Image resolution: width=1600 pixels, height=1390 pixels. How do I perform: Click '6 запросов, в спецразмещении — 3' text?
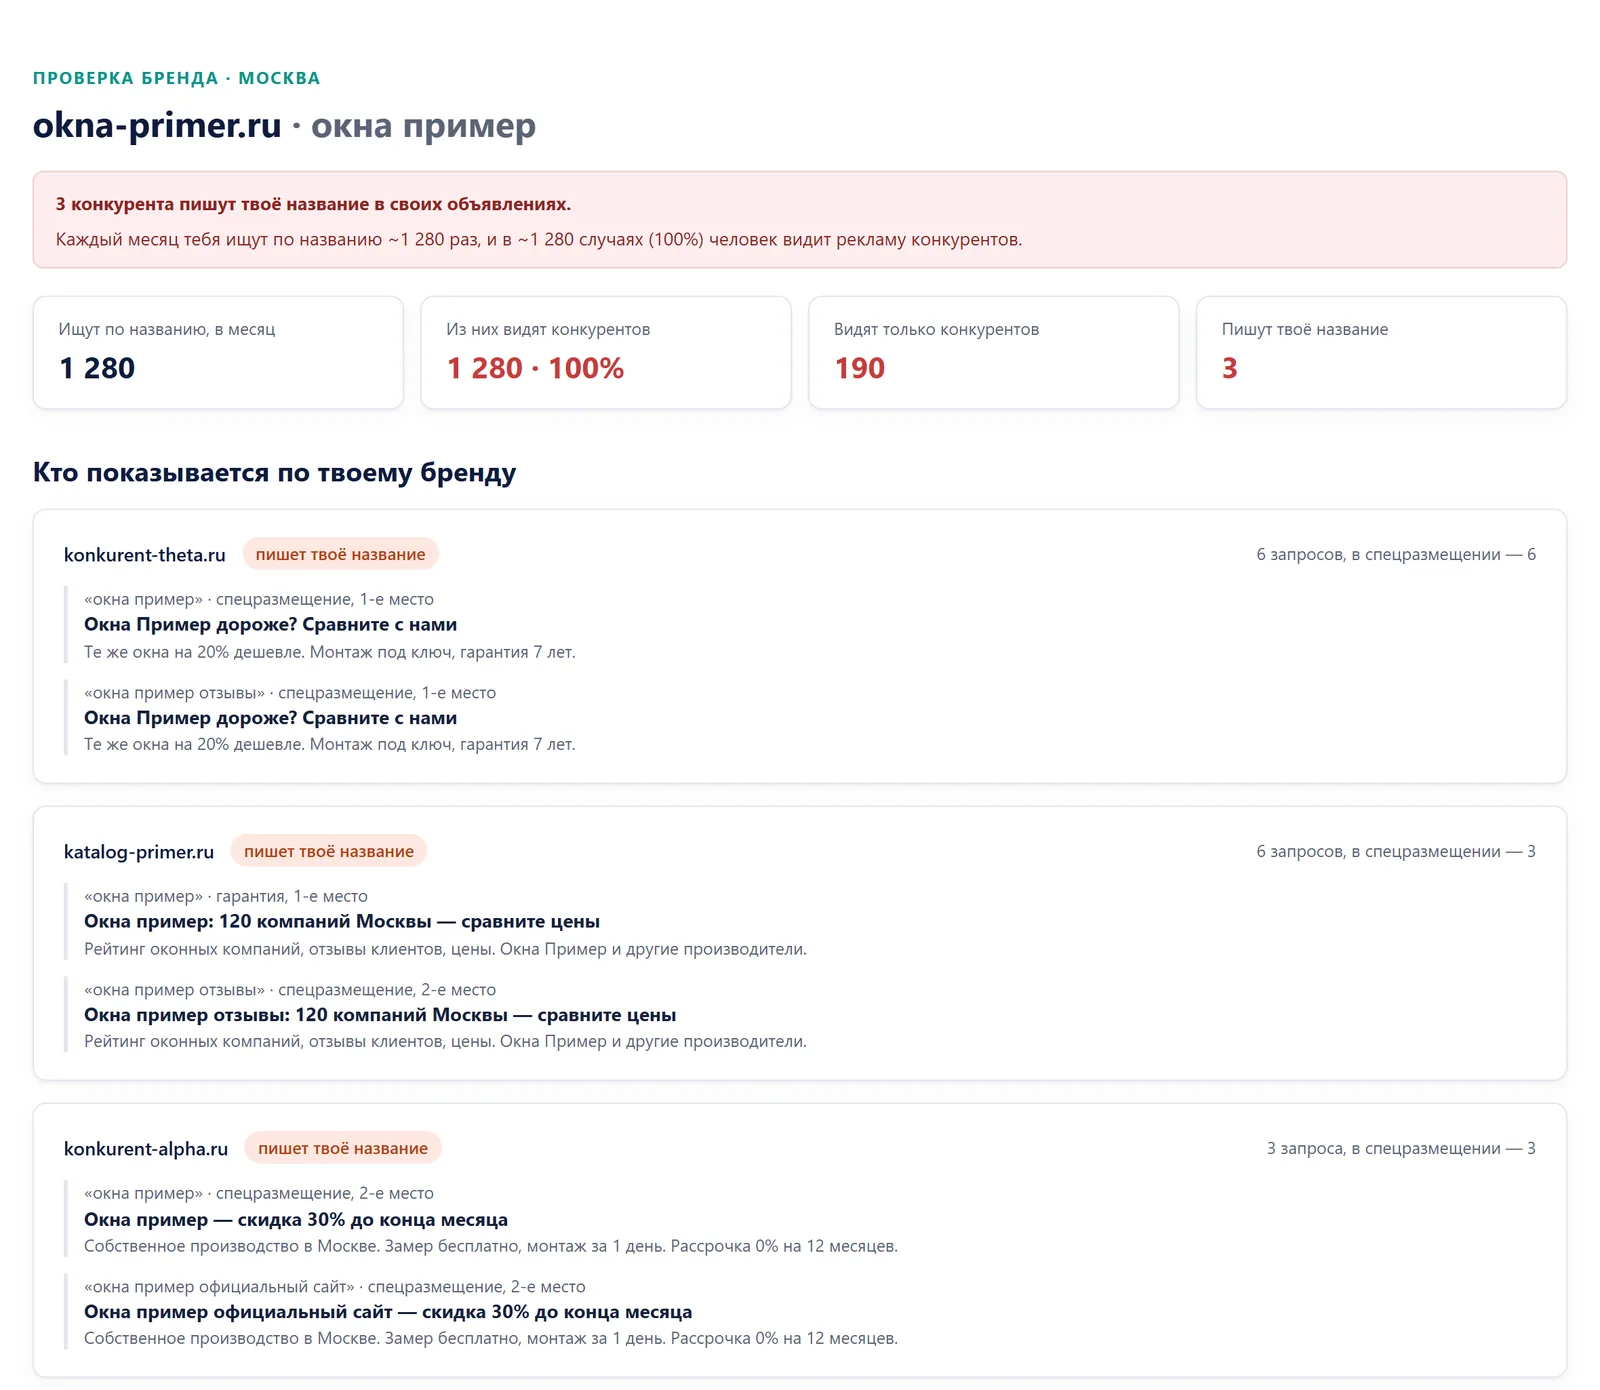tap(1396, 851)
